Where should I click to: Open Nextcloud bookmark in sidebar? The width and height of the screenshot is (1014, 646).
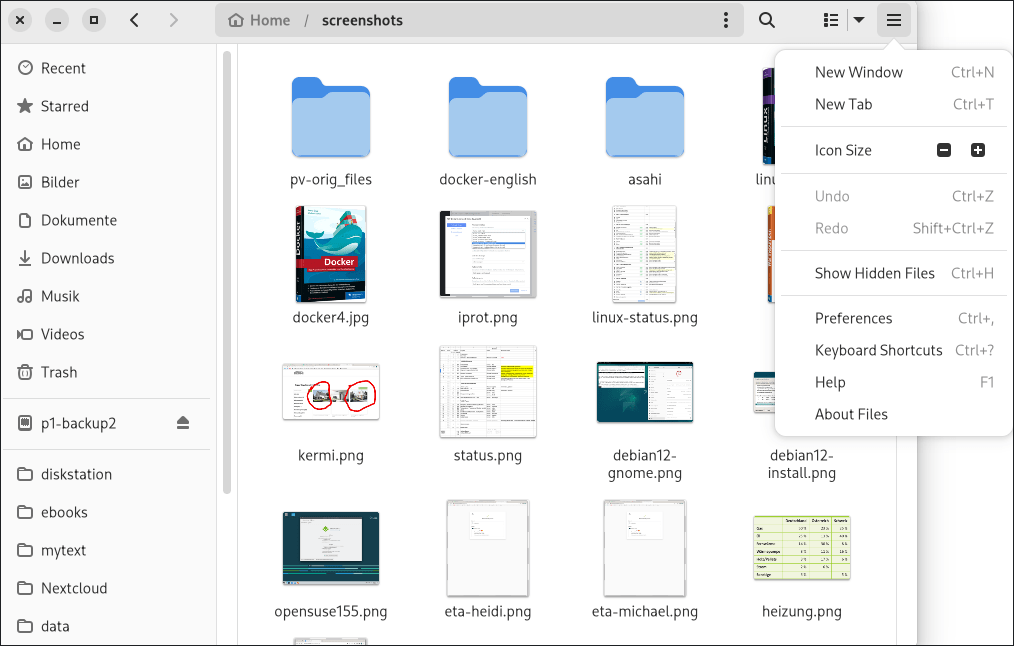click(109, 588)
